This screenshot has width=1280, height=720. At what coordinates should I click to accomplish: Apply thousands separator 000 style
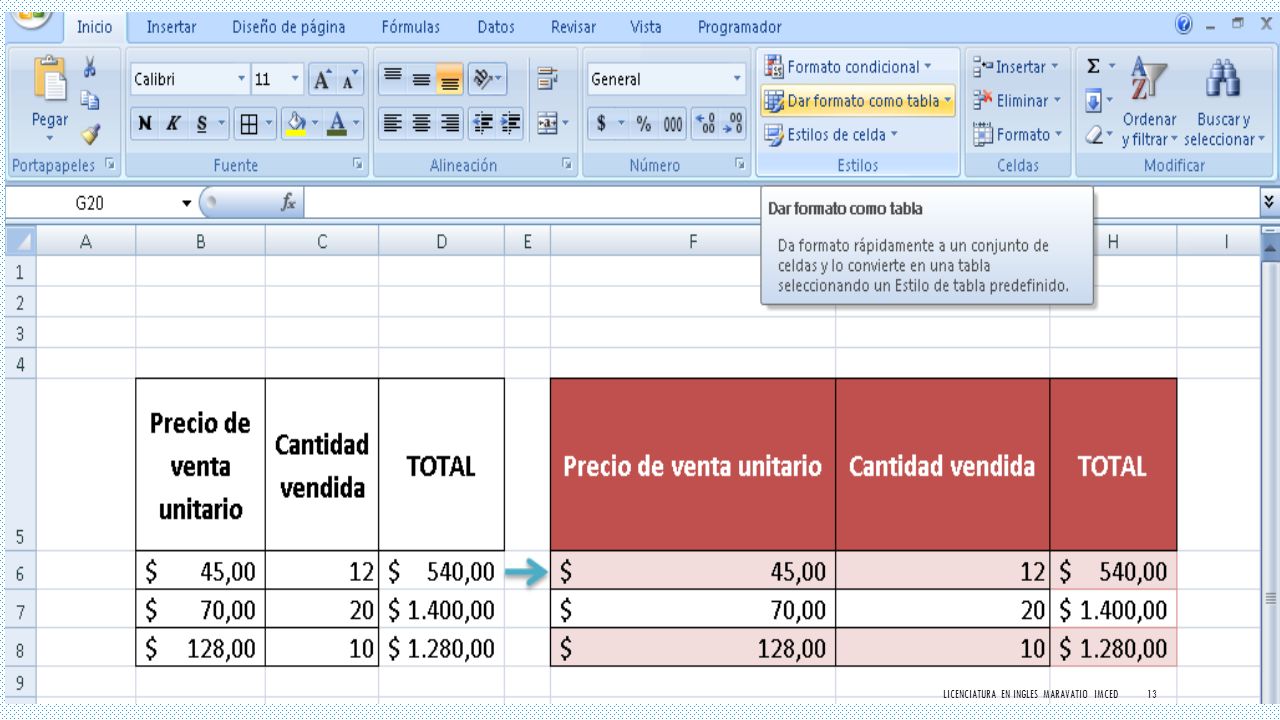[673, 124]
